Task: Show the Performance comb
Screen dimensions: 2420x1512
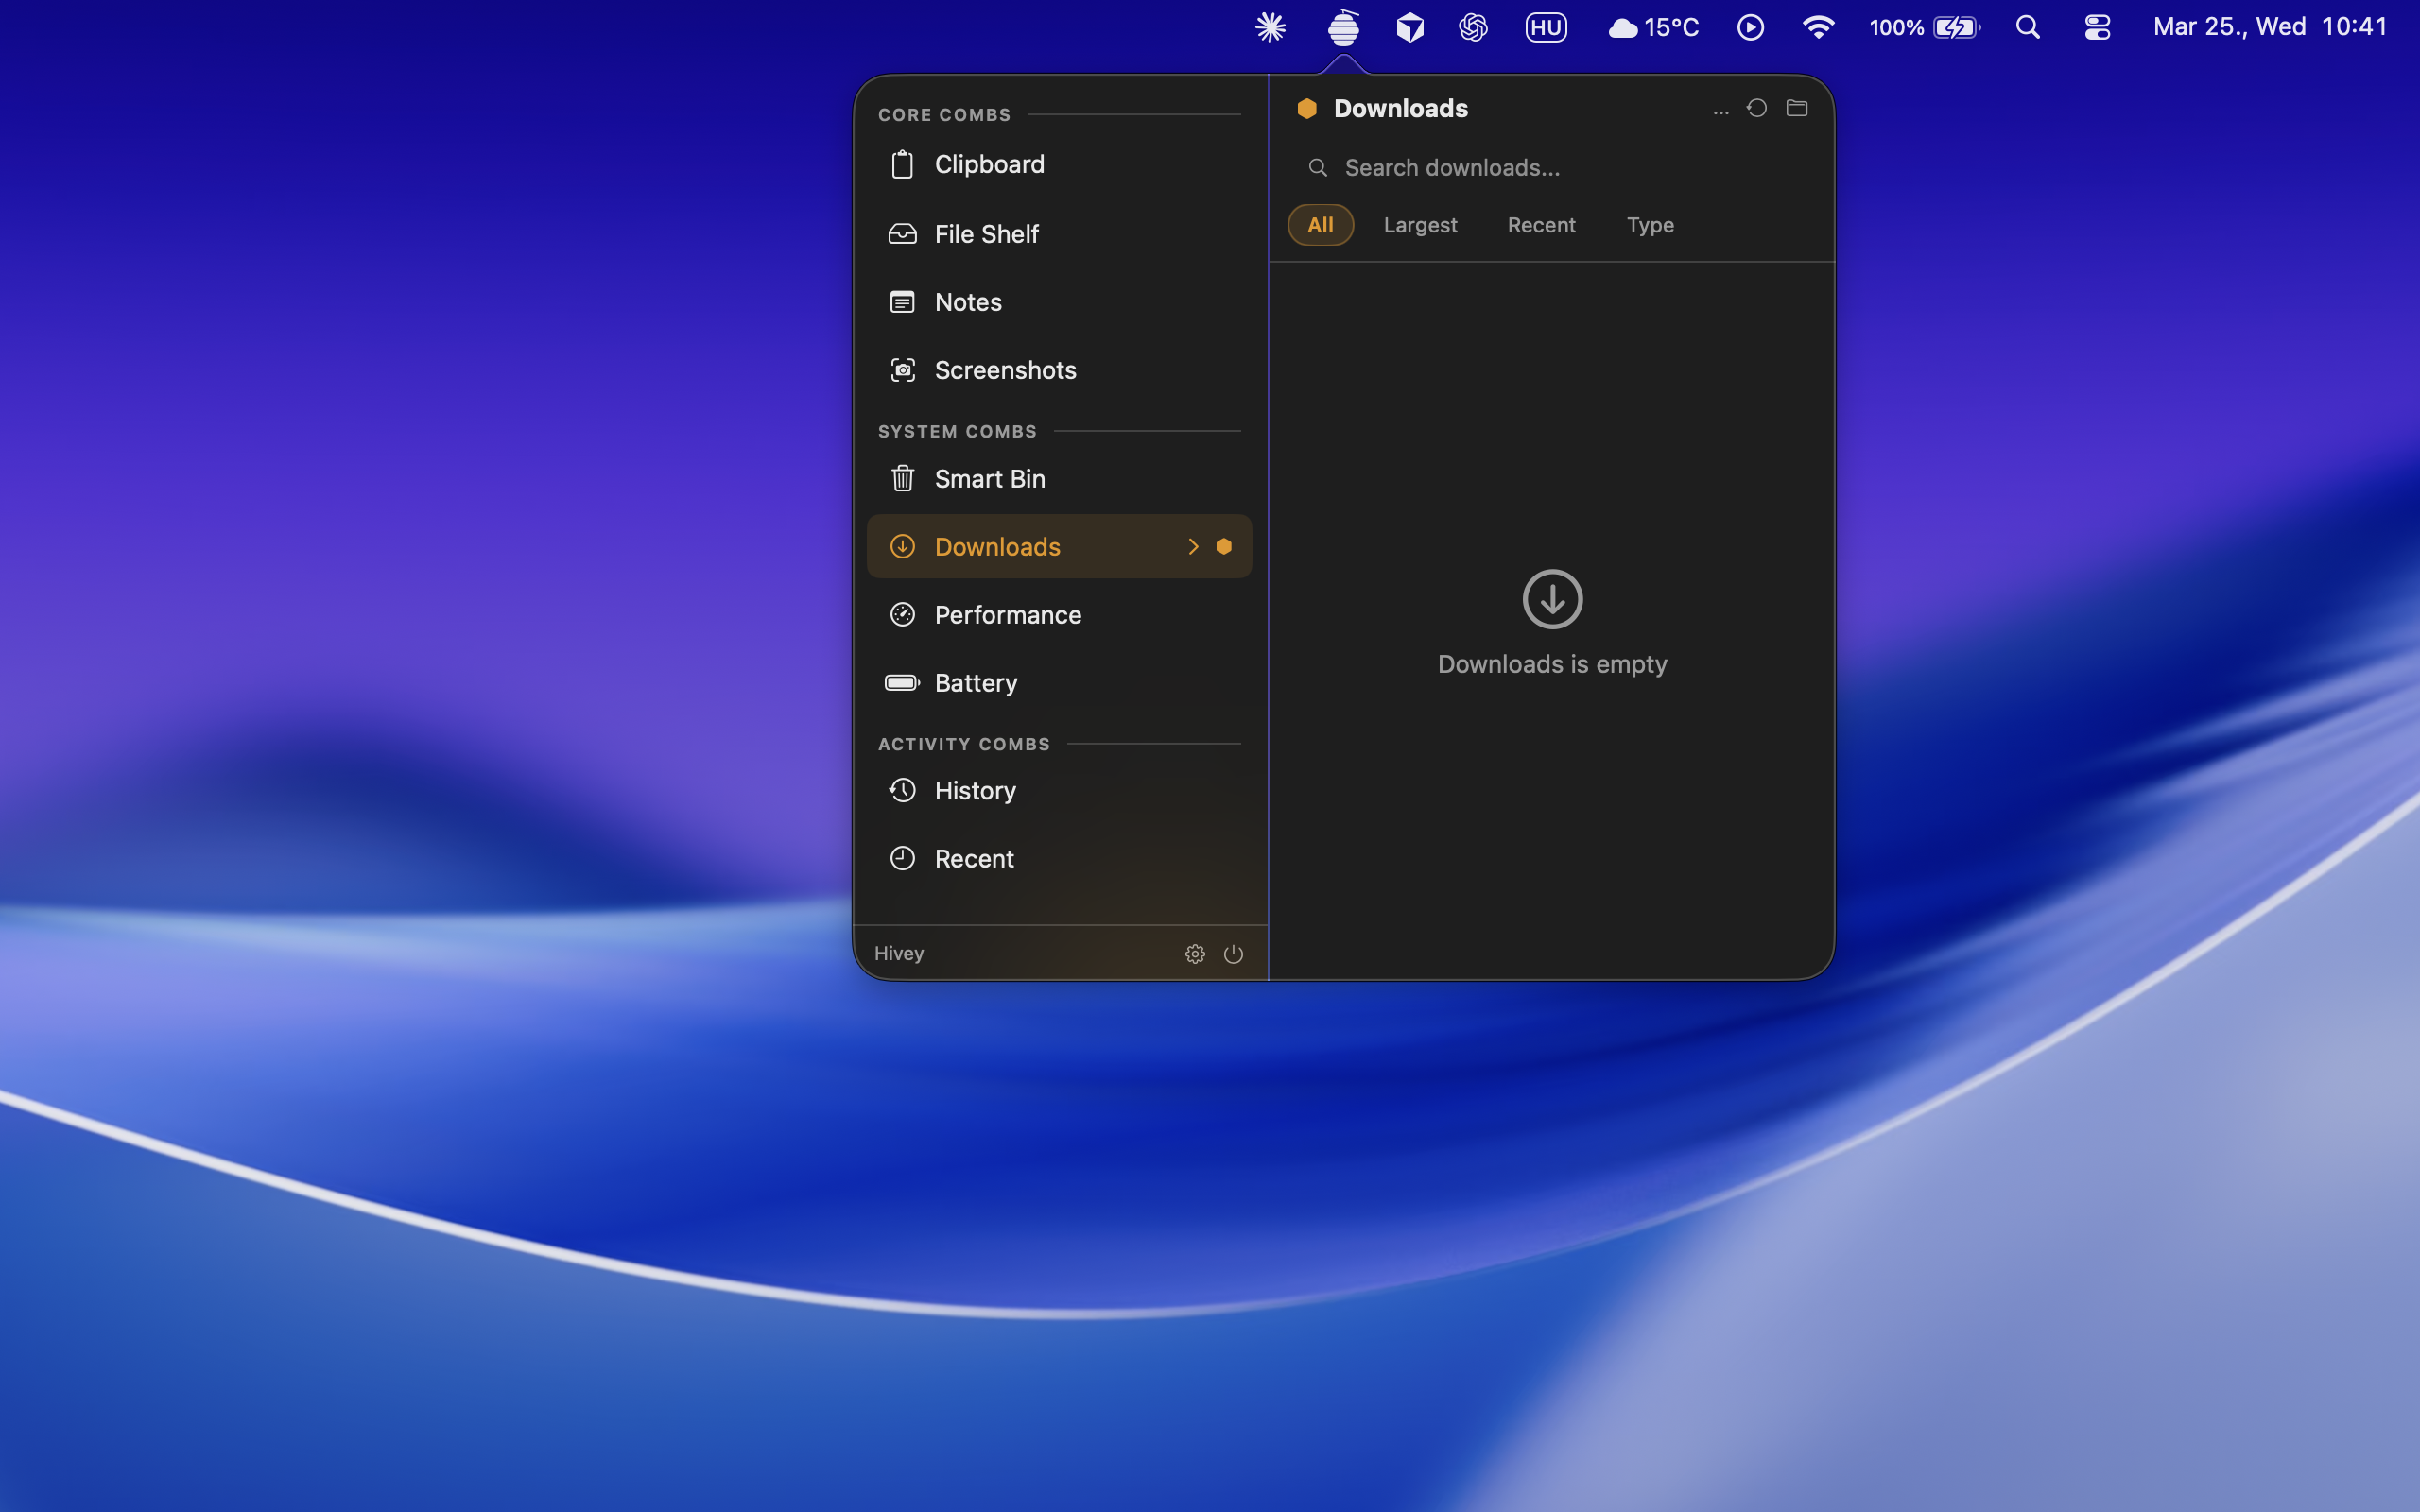Action: pyautogui.click(x=1007, y=615)
